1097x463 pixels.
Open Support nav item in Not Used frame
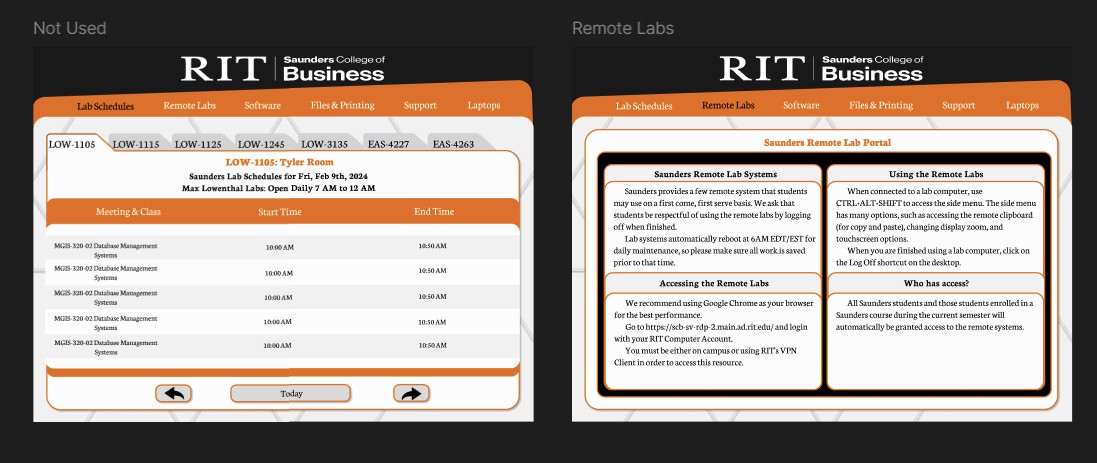click(420, 105)
